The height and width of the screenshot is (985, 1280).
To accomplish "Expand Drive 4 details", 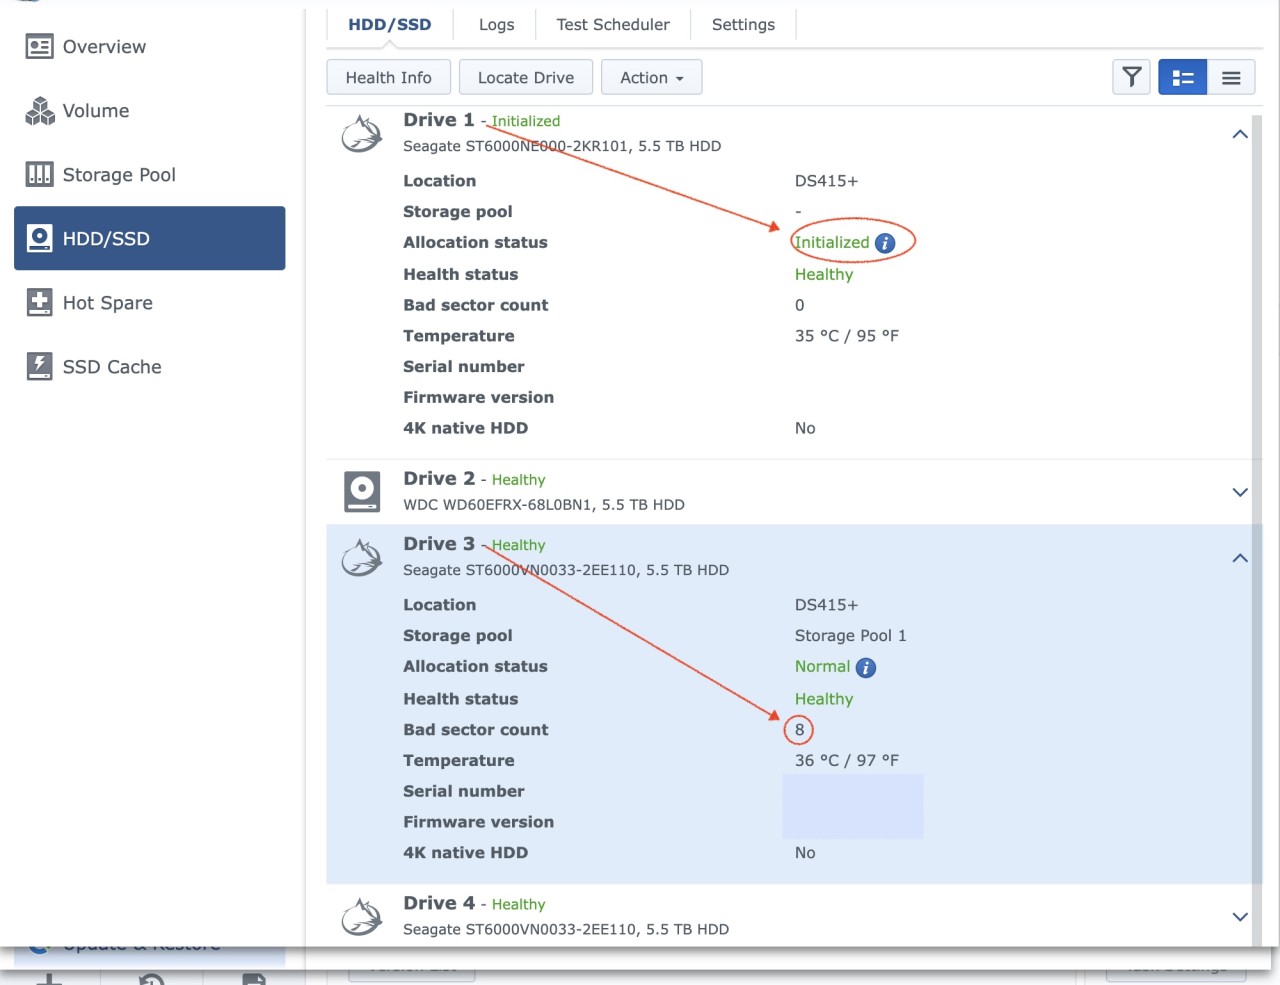I will point(1240,917).
